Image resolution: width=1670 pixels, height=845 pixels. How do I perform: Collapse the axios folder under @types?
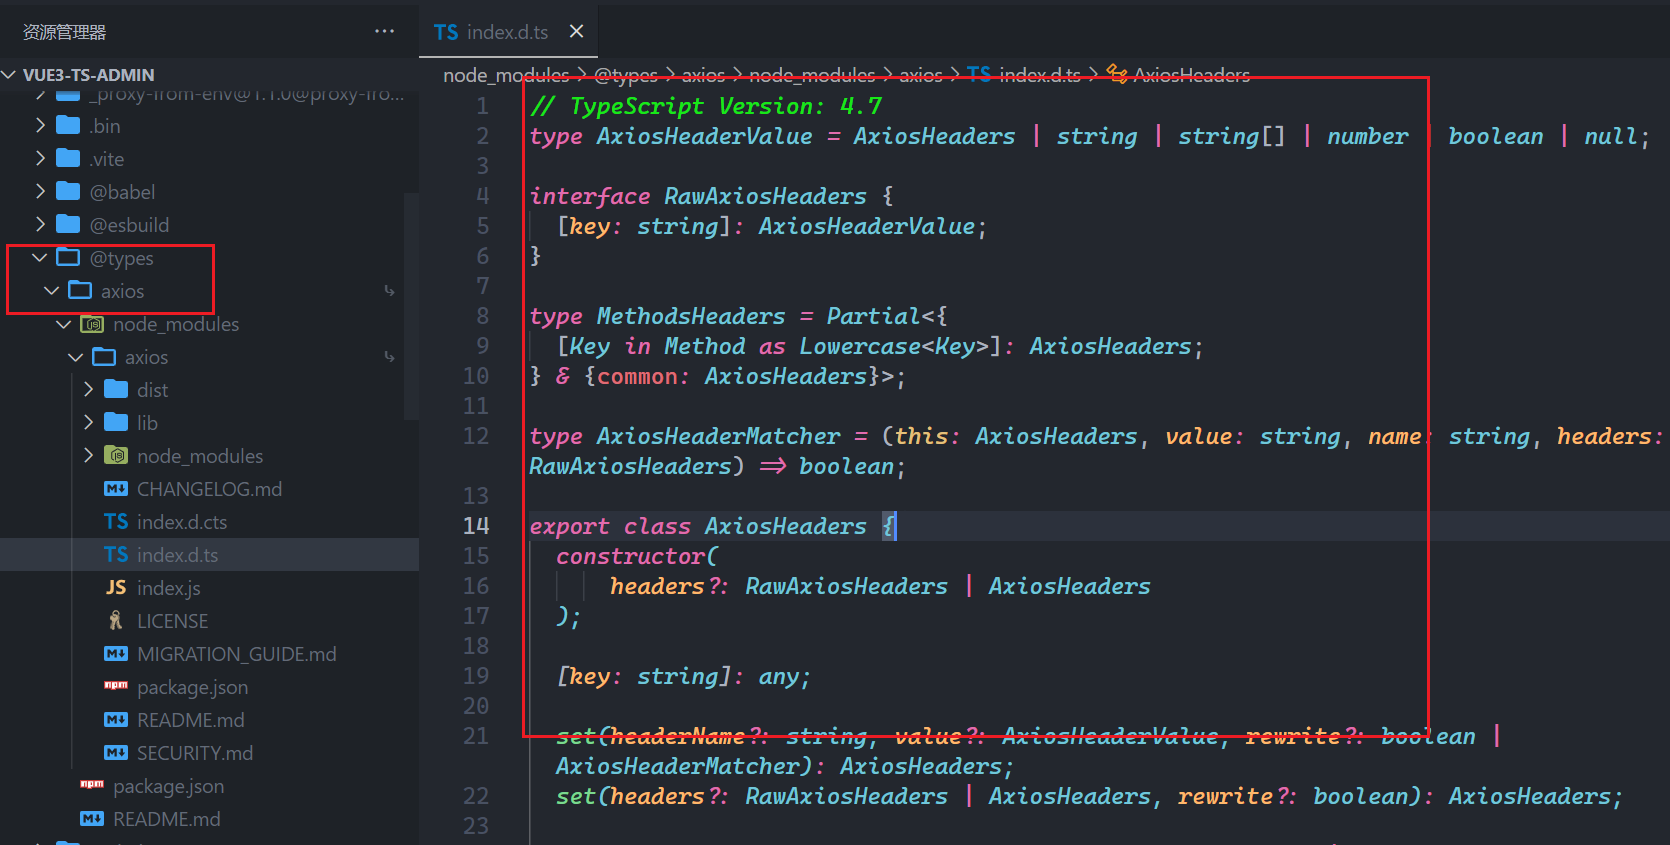52,290
